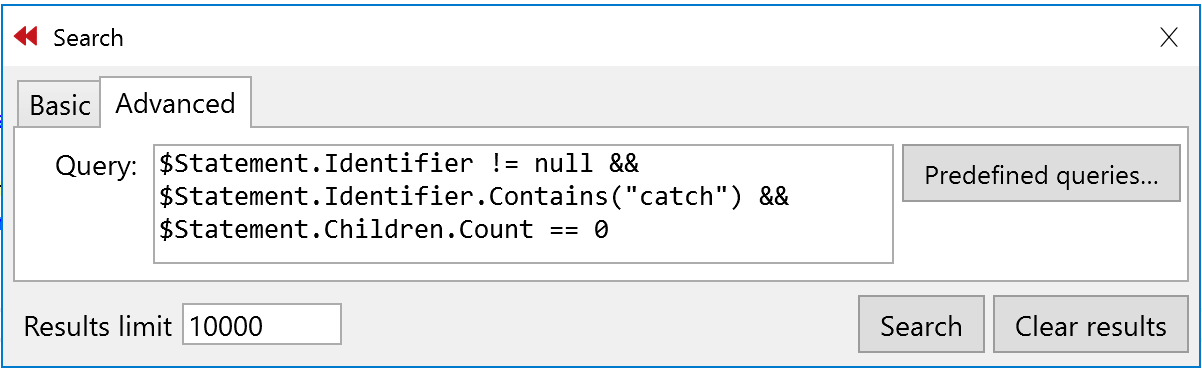Click the red double-arrow app icon
This screenshot has width=1202, height=370.
click(26, 37)
